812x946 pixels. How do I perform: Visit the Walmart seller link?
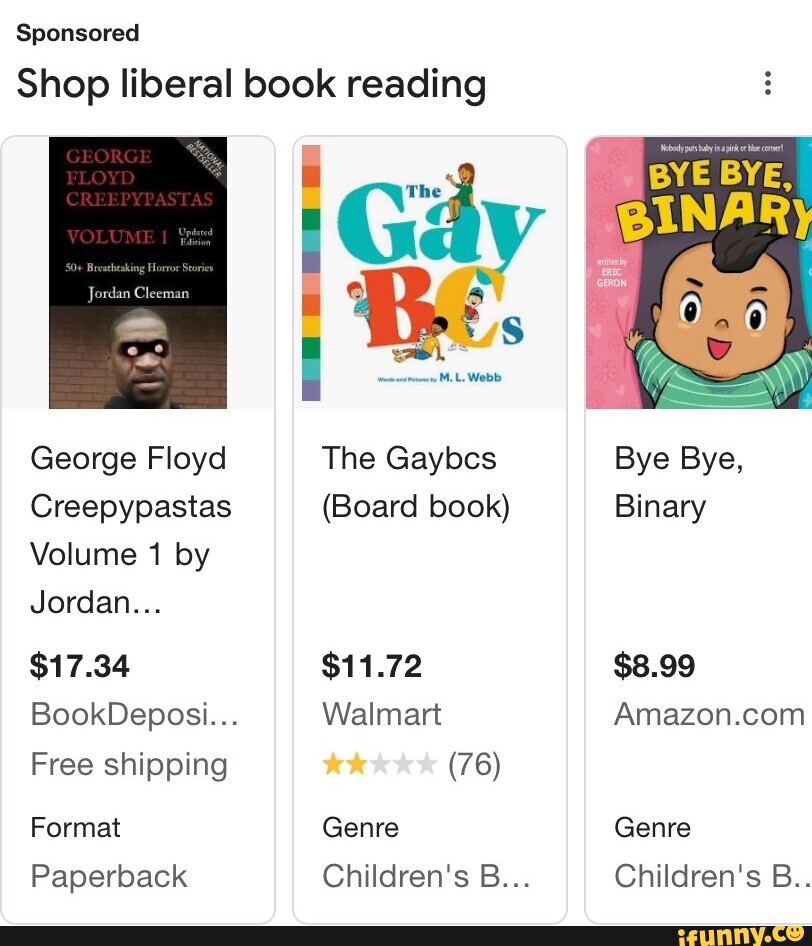(x=381, y=715)
